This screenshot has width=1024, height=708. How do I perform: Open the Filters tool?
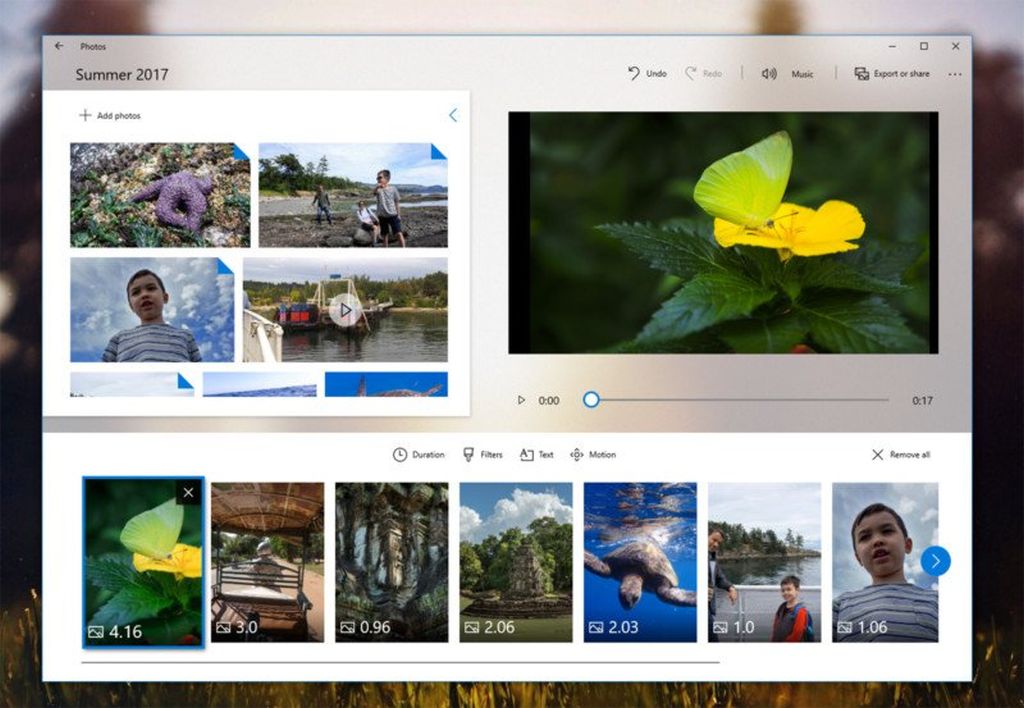tap(485, 454)
